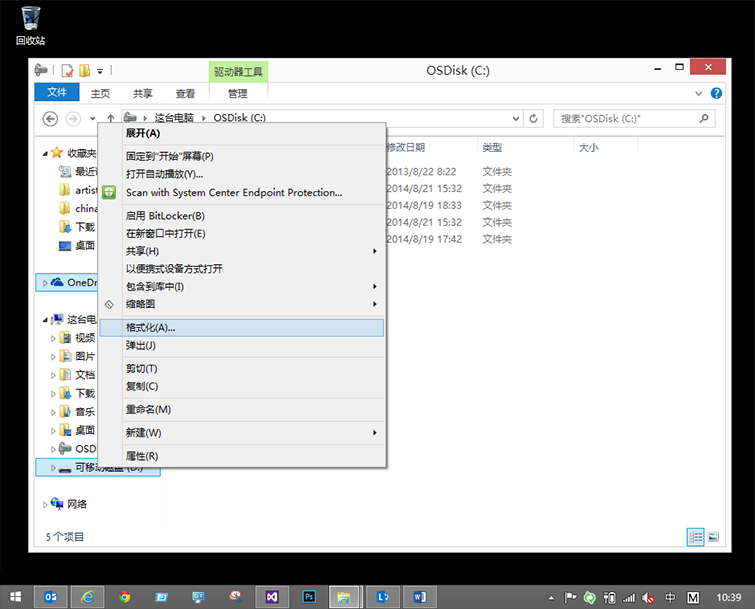
Task: Collapse the 这台电脑 tree node
Action: pos(45,320)
